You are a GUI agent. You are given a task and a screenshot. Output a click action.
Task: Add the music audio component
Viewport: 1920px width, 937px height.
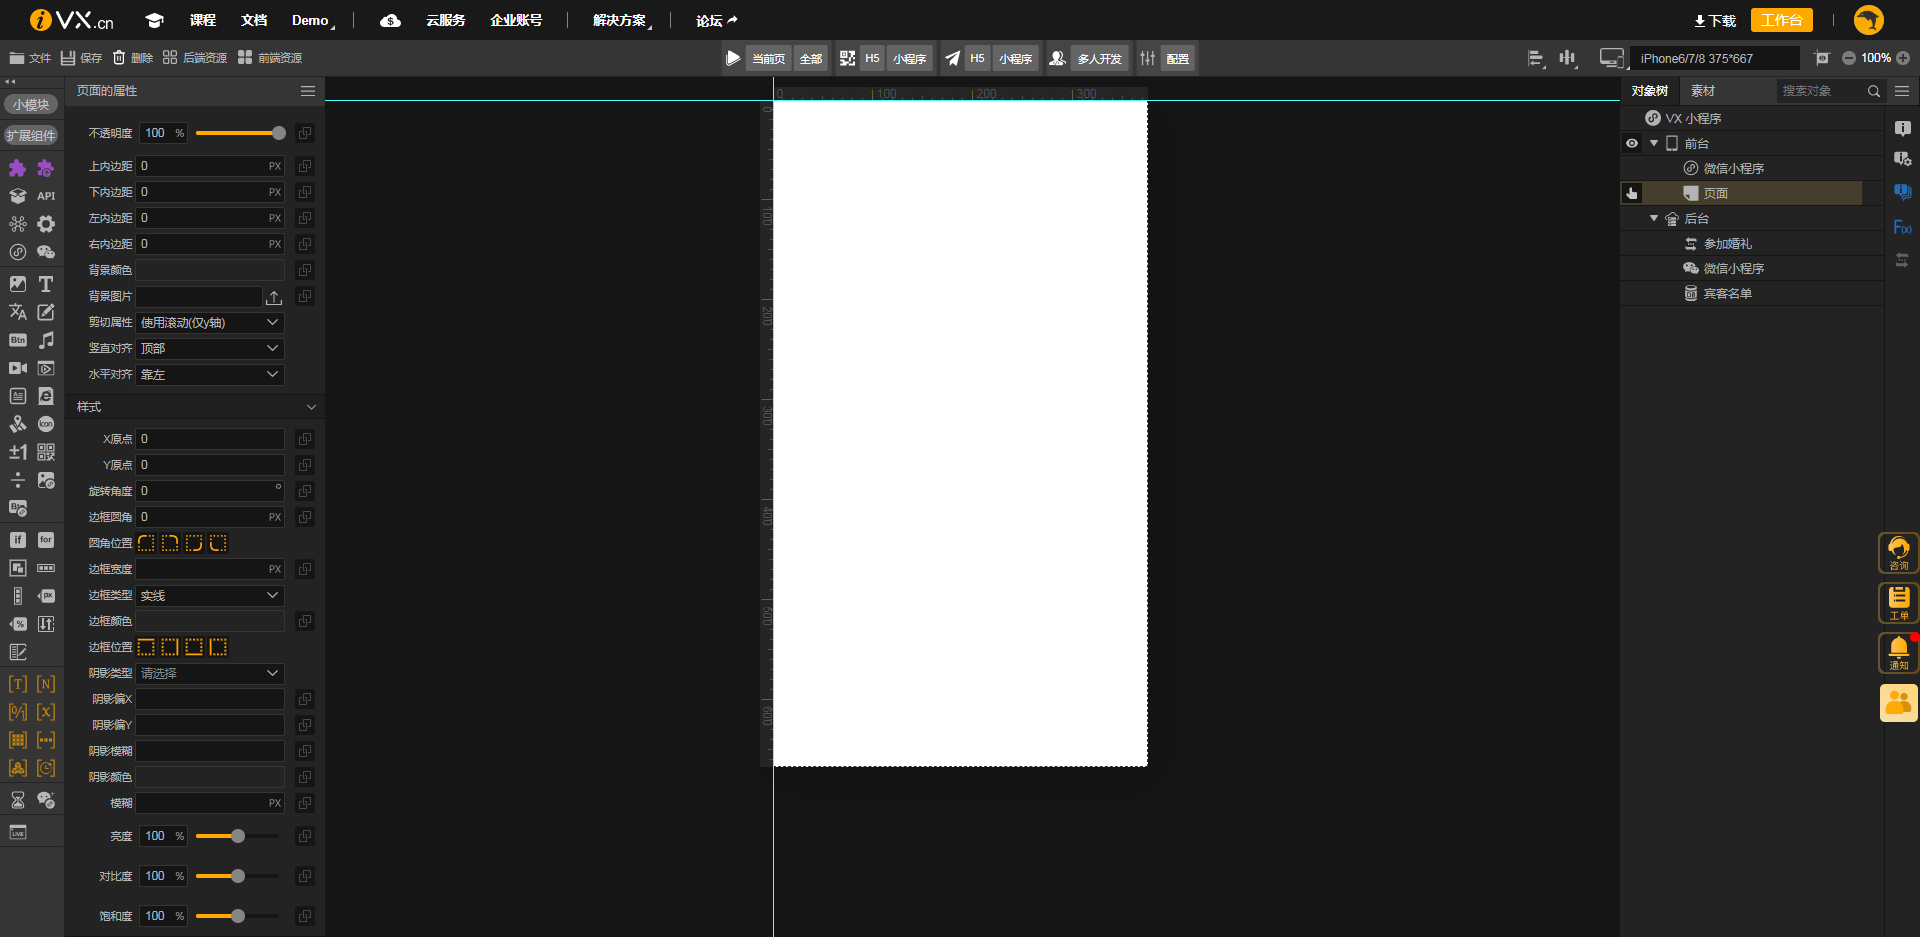(46, 340)
